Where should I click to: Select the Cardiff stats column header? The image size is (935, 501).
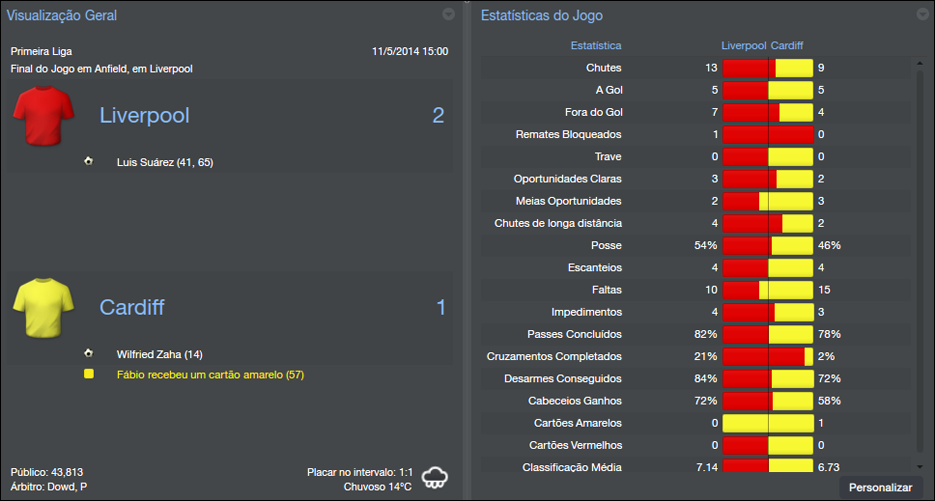[787, 46]
